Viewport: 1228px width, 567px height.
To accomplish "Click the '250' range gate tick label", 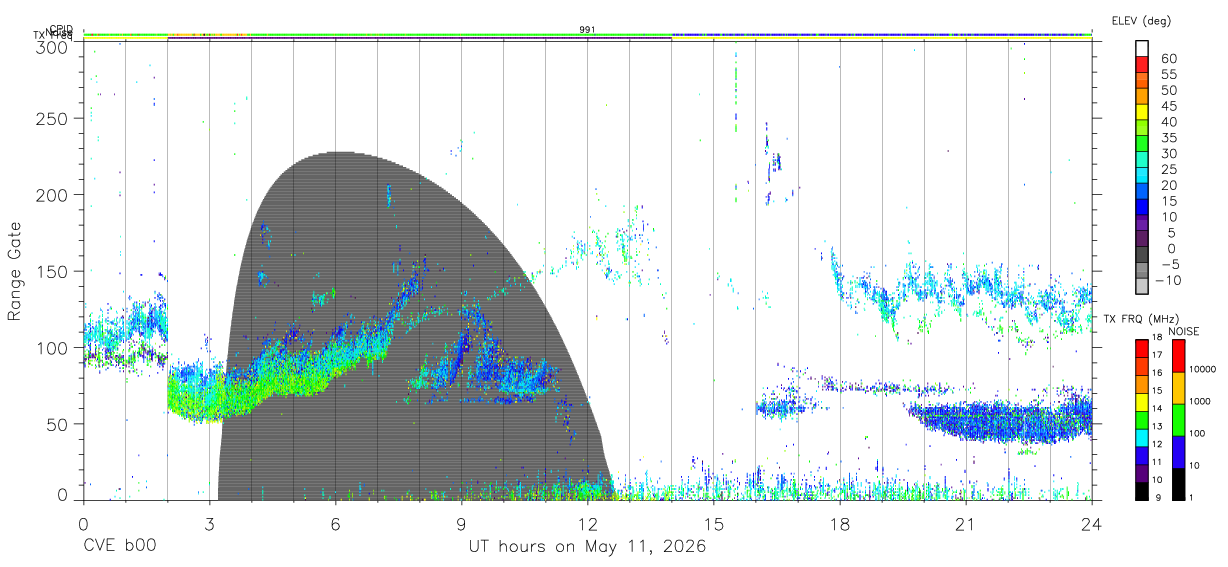I will click(54, 119).
